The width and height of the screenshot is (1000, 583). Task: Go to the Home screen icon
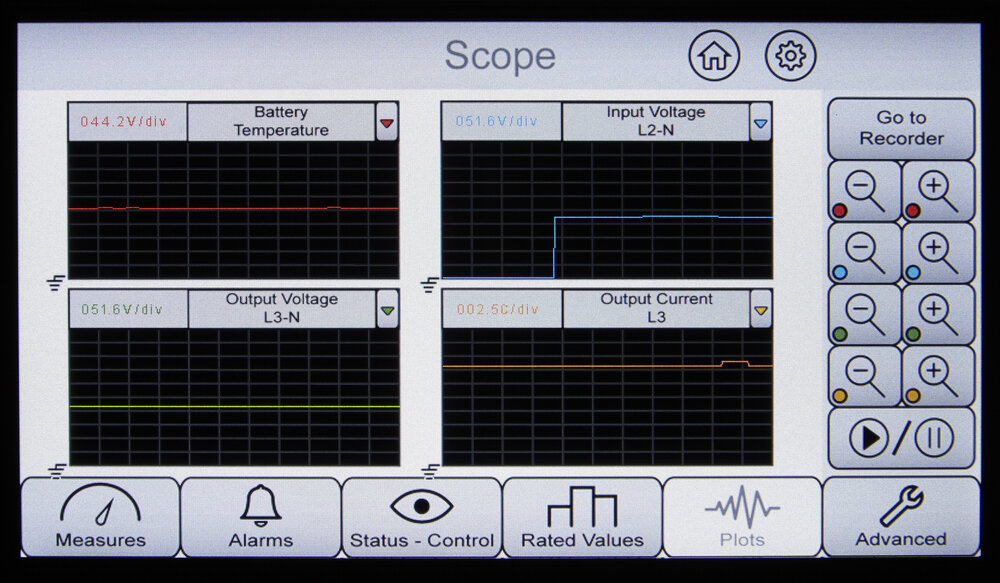pos(714,56)
